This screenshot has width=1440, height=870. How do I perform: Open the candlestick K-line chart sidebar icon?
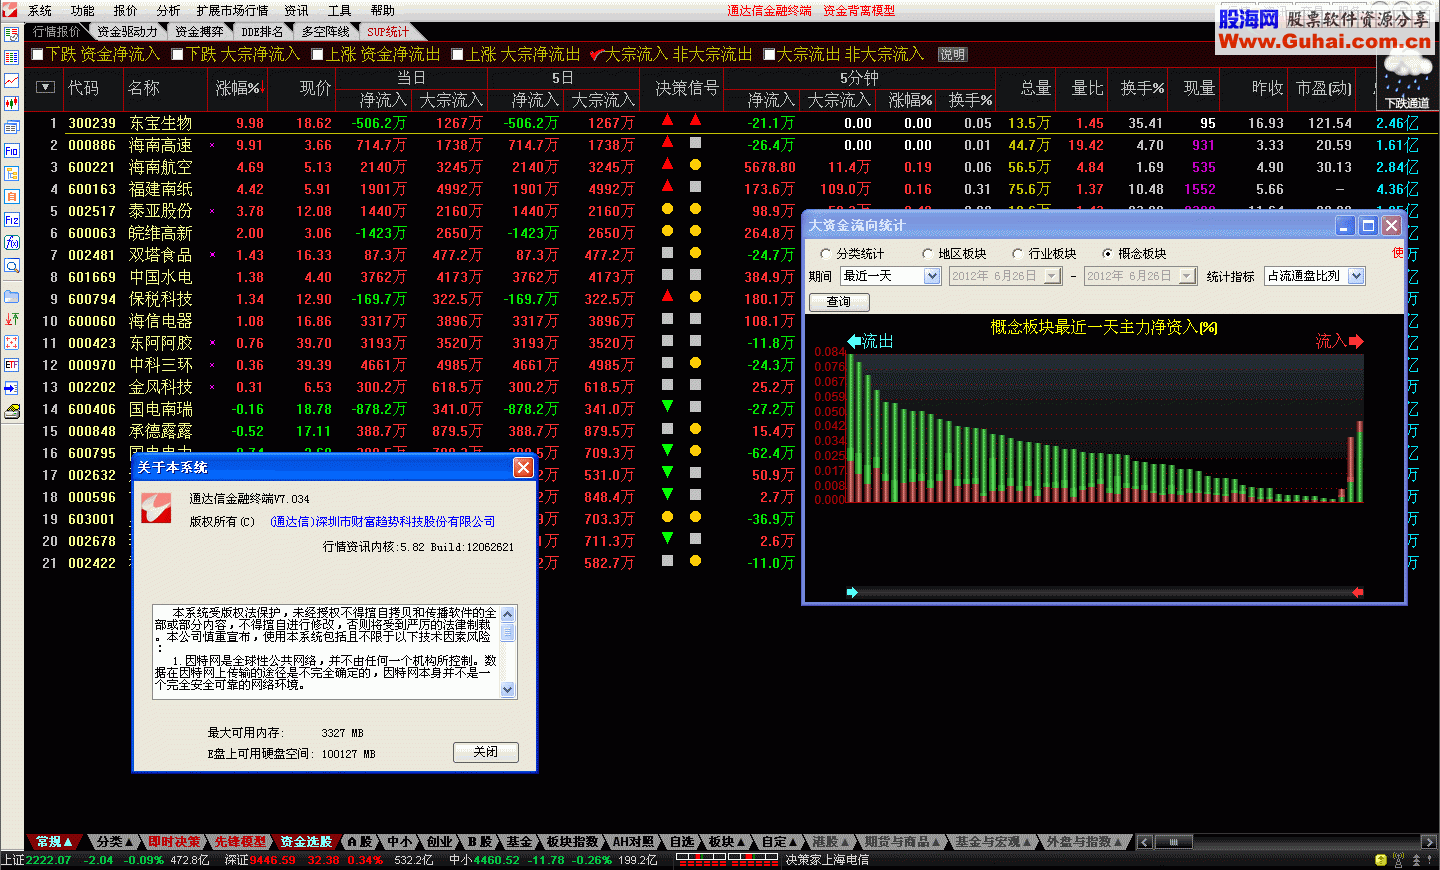tap(12, 104)
